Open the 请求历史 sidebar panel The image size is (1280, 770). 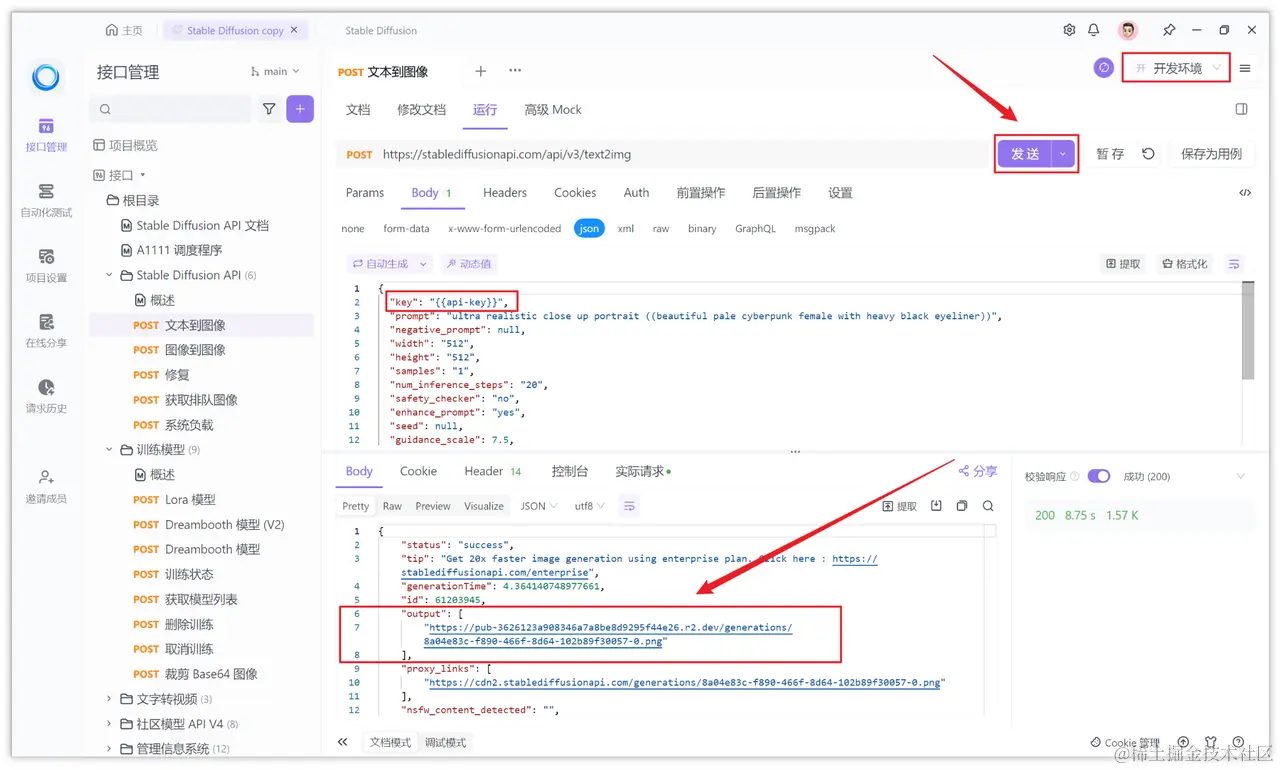tap(46, 395)
